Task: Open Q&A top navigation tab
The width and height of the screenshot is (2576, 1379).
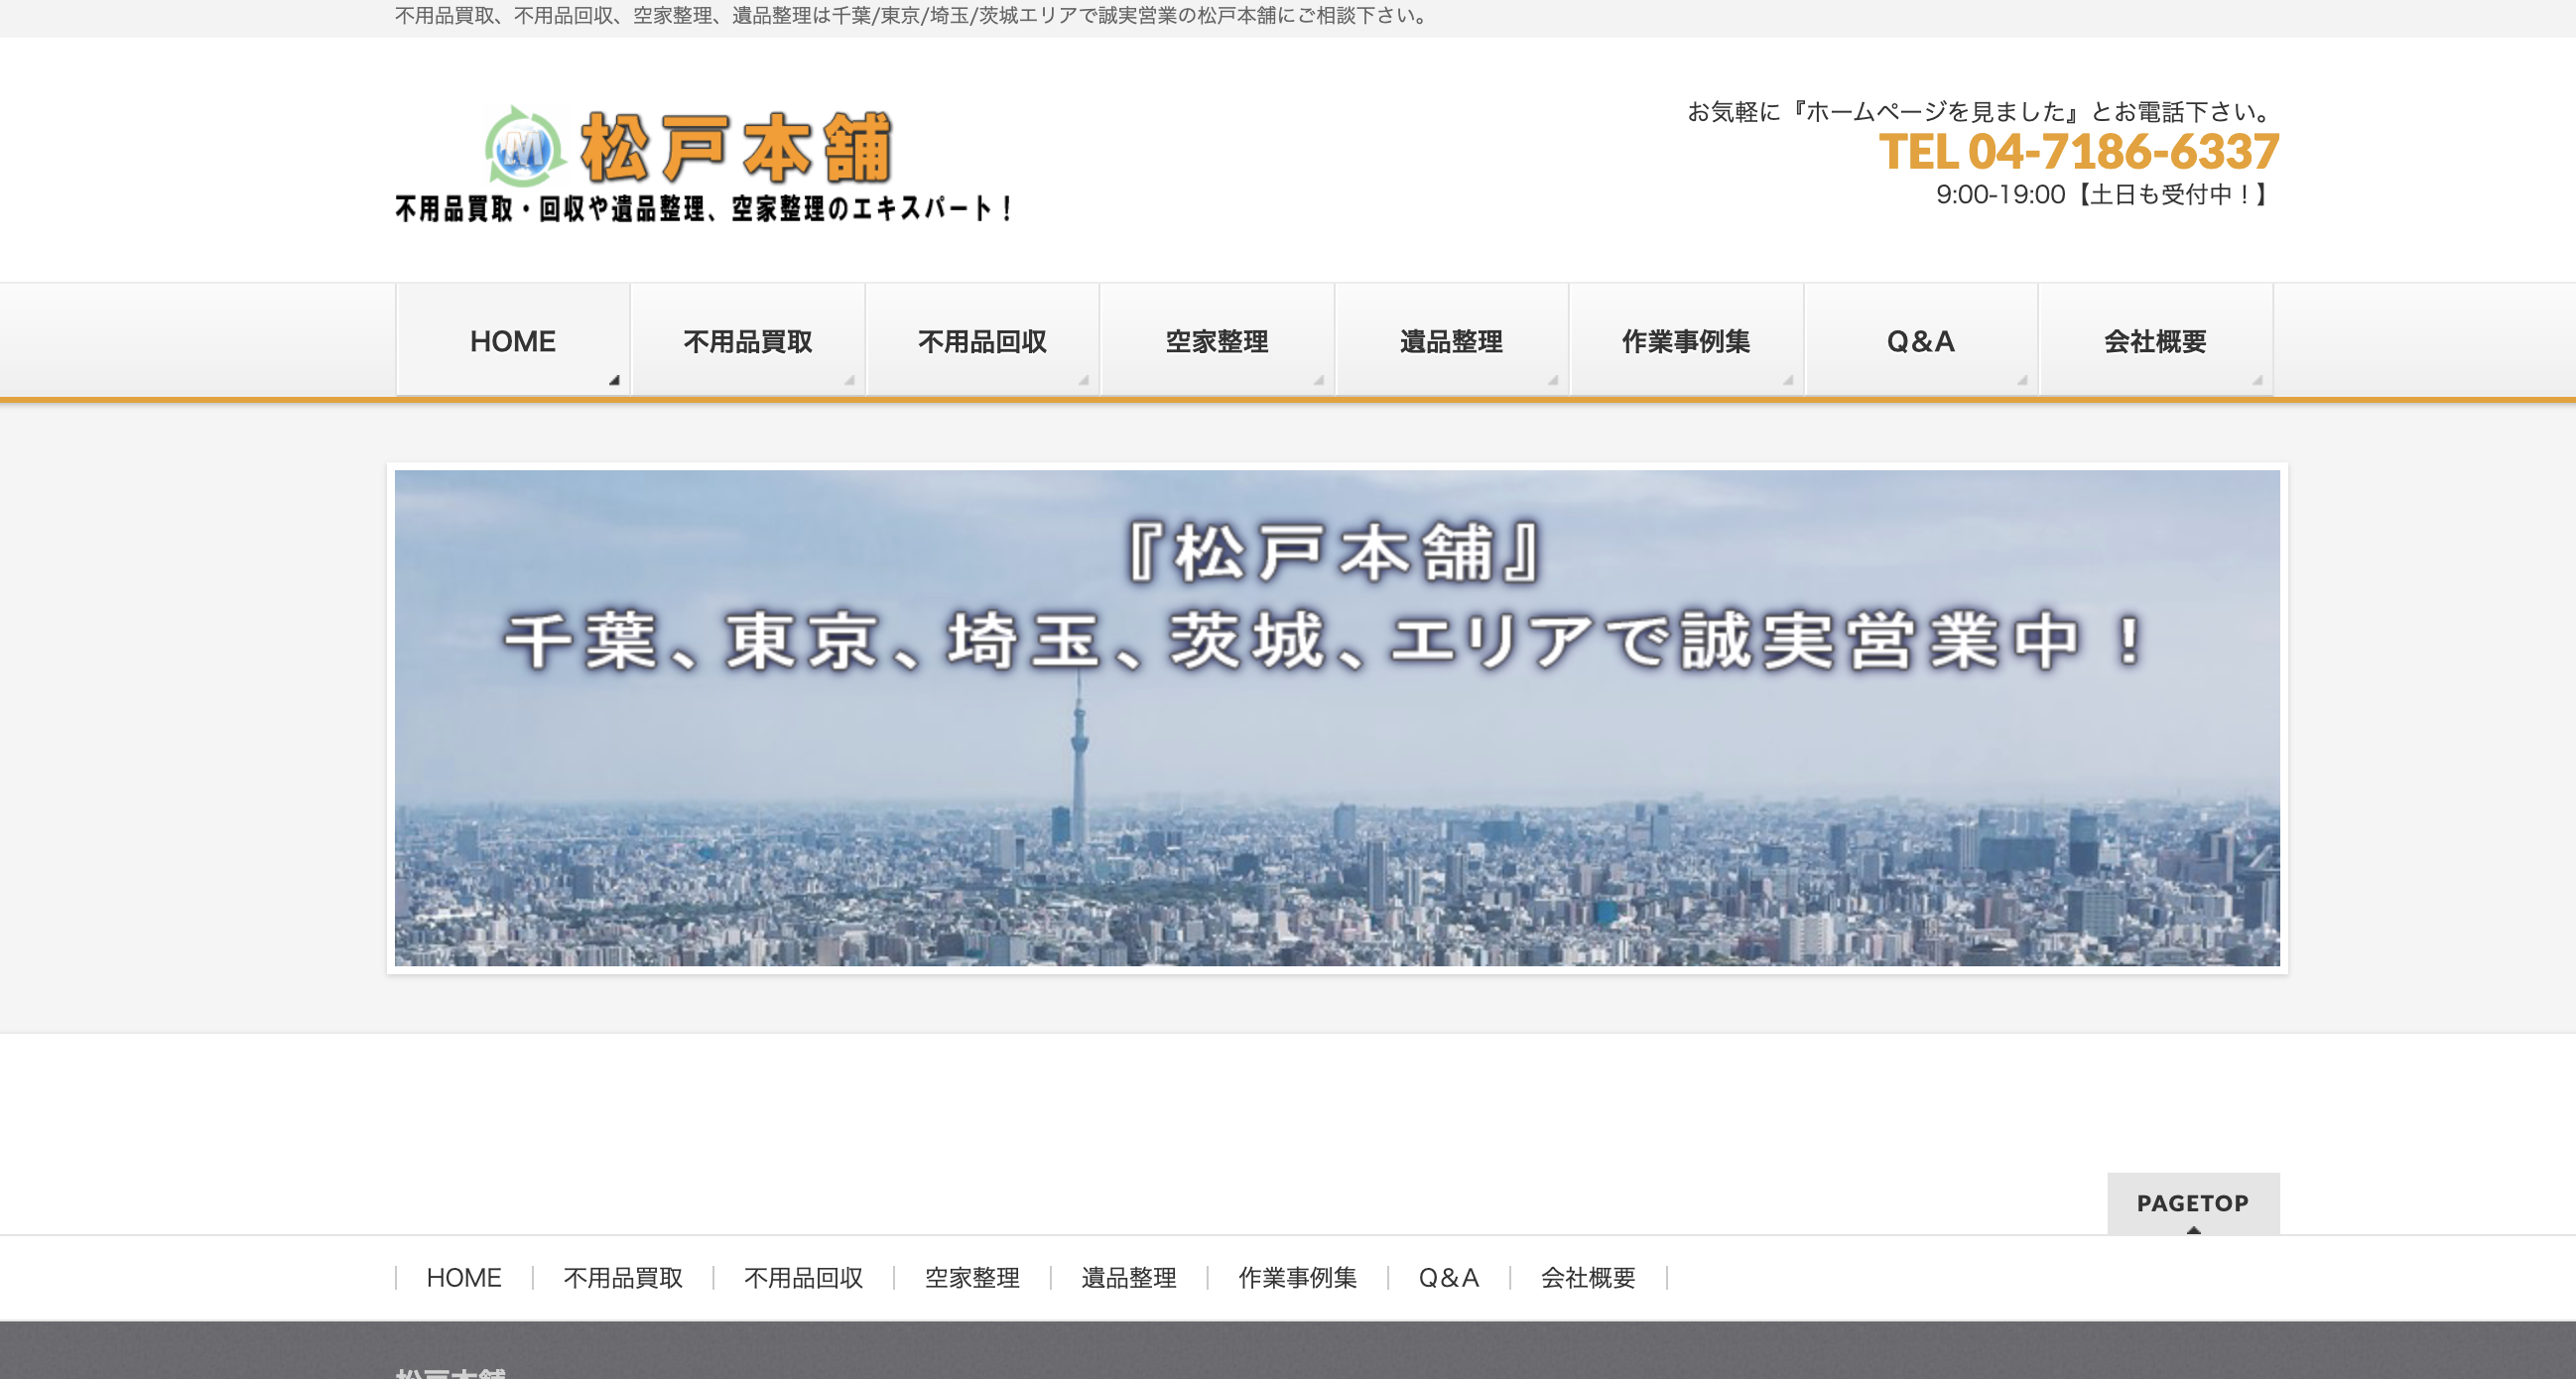Action: [x=1920, y=341]
